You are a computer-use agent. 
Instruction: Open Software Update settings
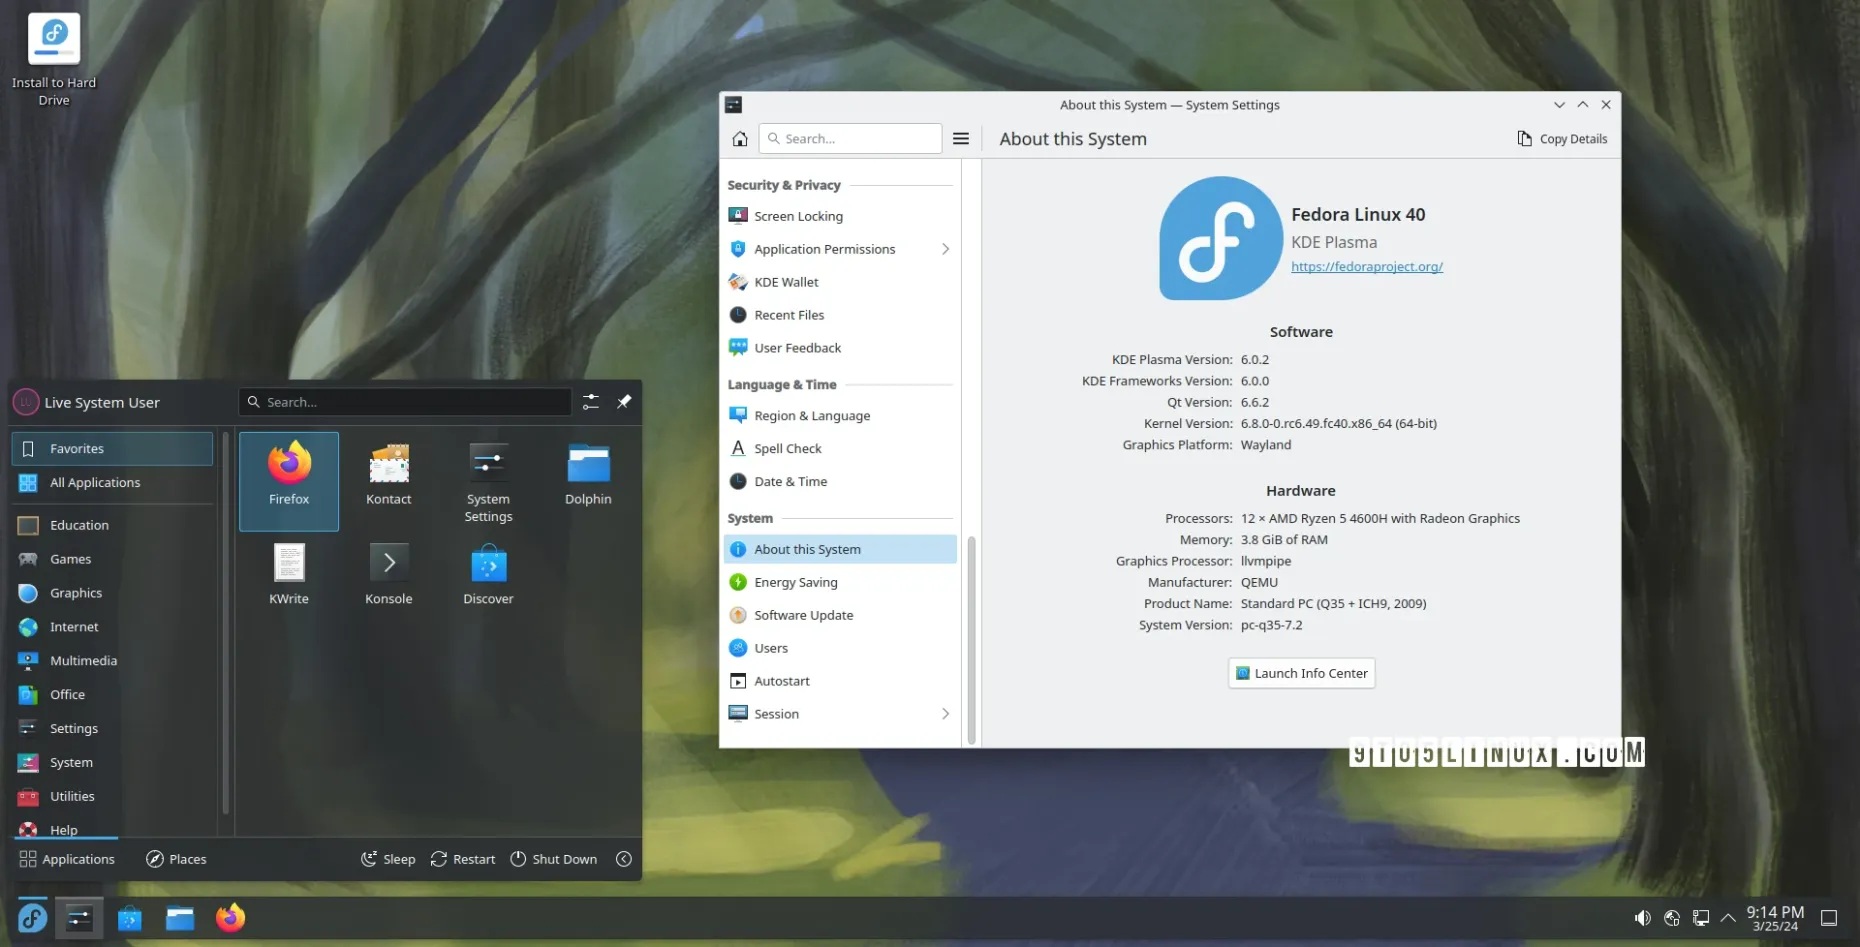pyautogui.click(x=840, y=615)
